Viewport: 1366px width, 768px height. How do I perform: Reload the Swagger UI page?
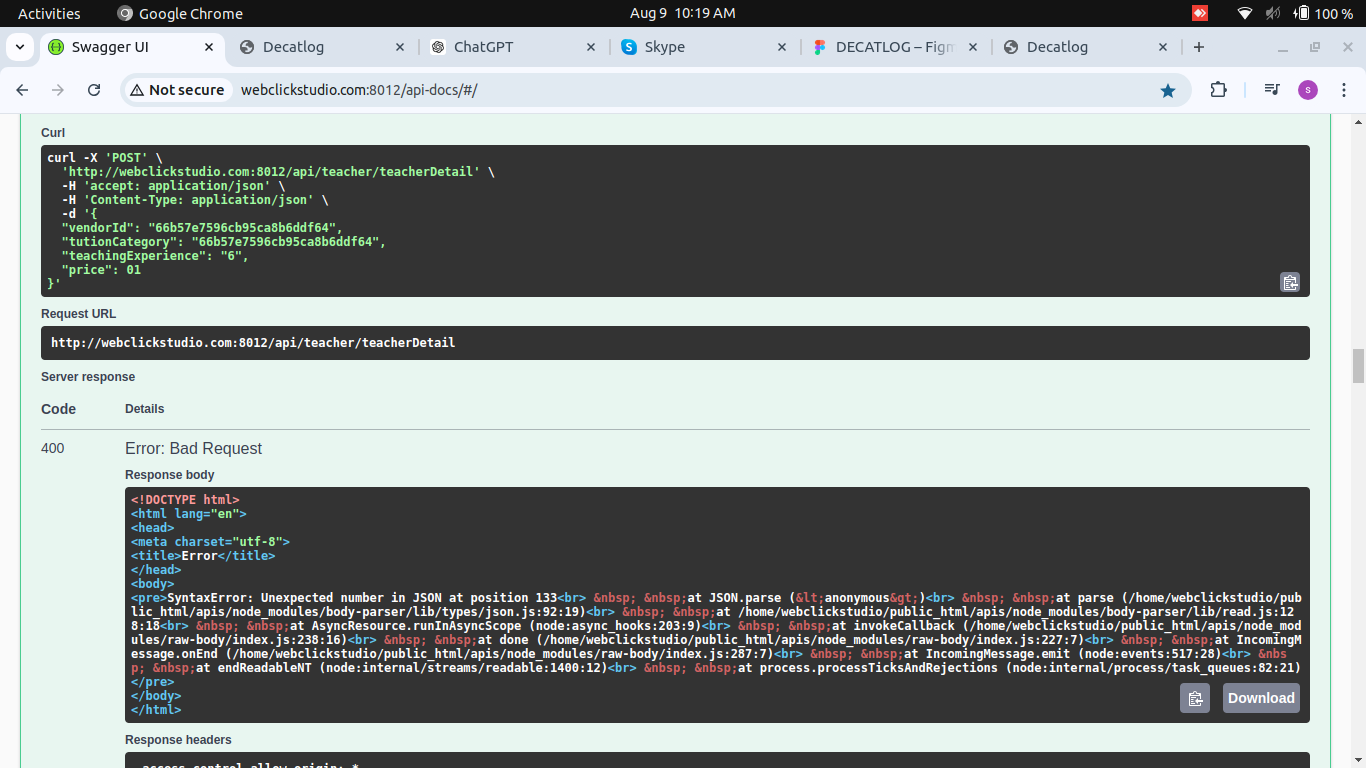tap(94, 90)
